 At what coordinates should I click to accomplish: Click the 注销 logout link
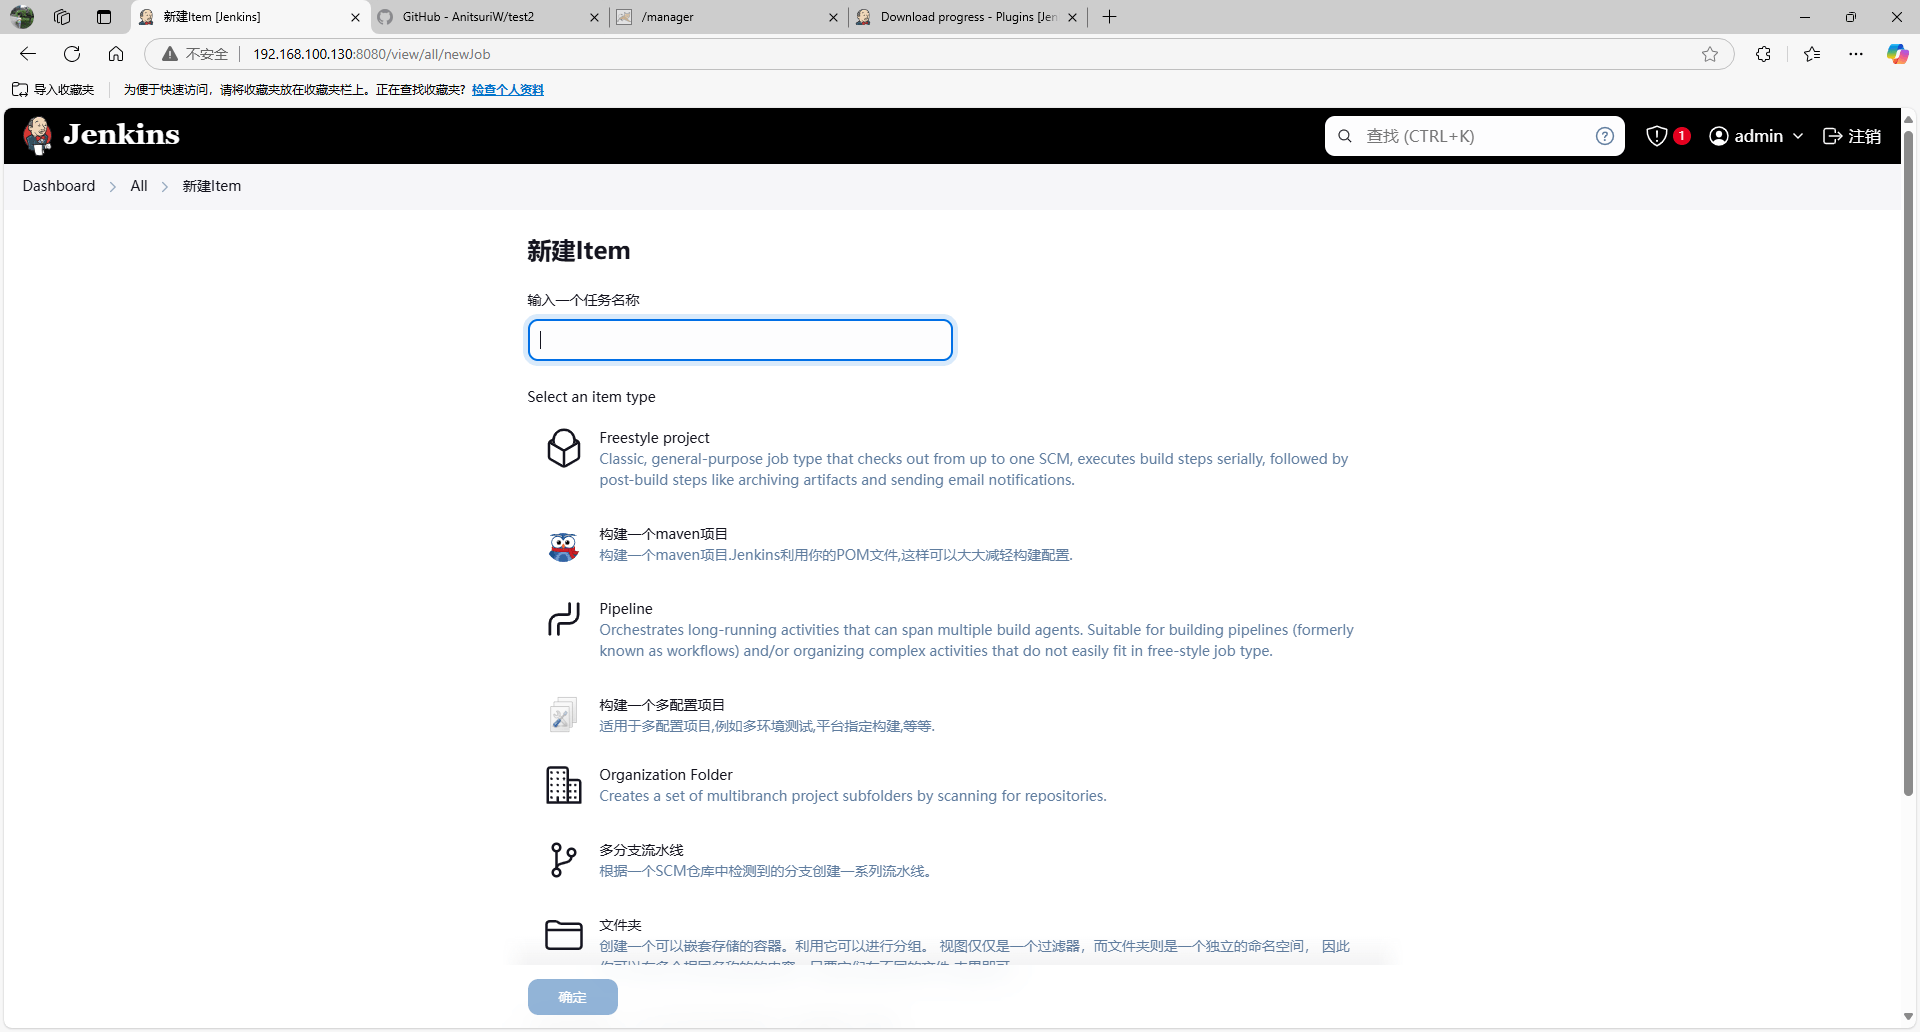pos(1852,136)
